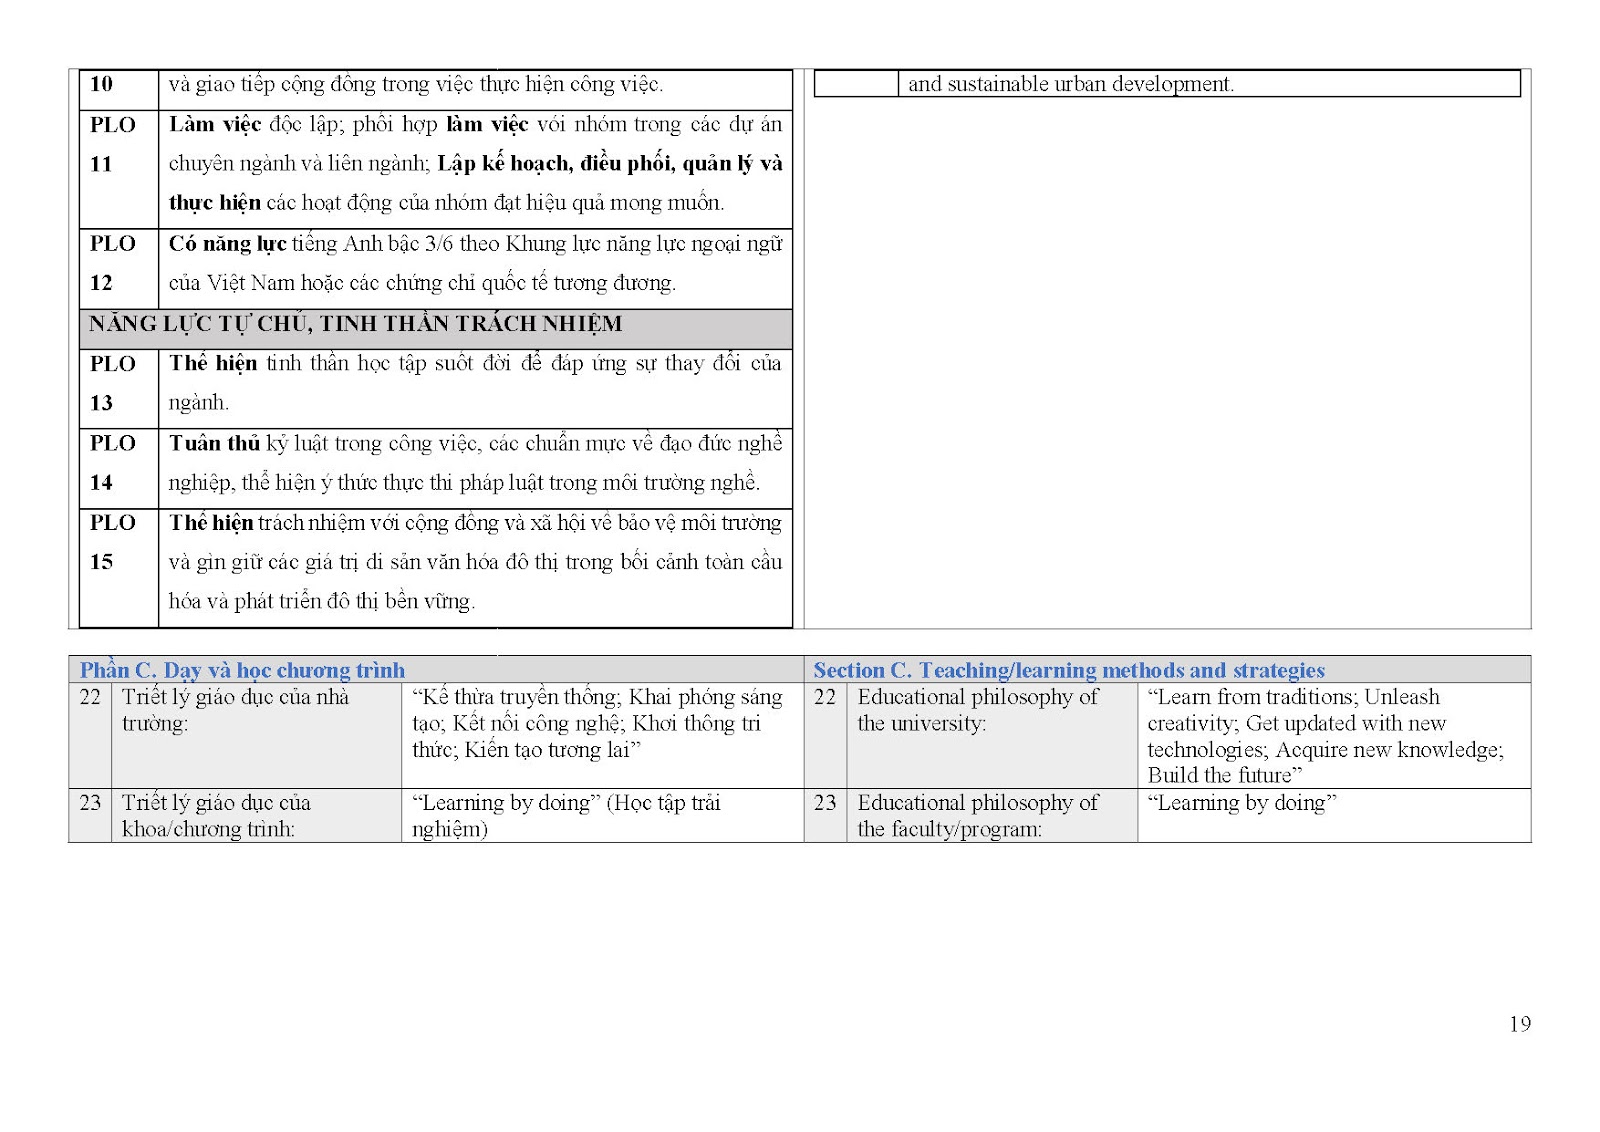Select the 'PLO 12' label cell
This screenshot has width=1600, height=1132.
tap(113, 263)
